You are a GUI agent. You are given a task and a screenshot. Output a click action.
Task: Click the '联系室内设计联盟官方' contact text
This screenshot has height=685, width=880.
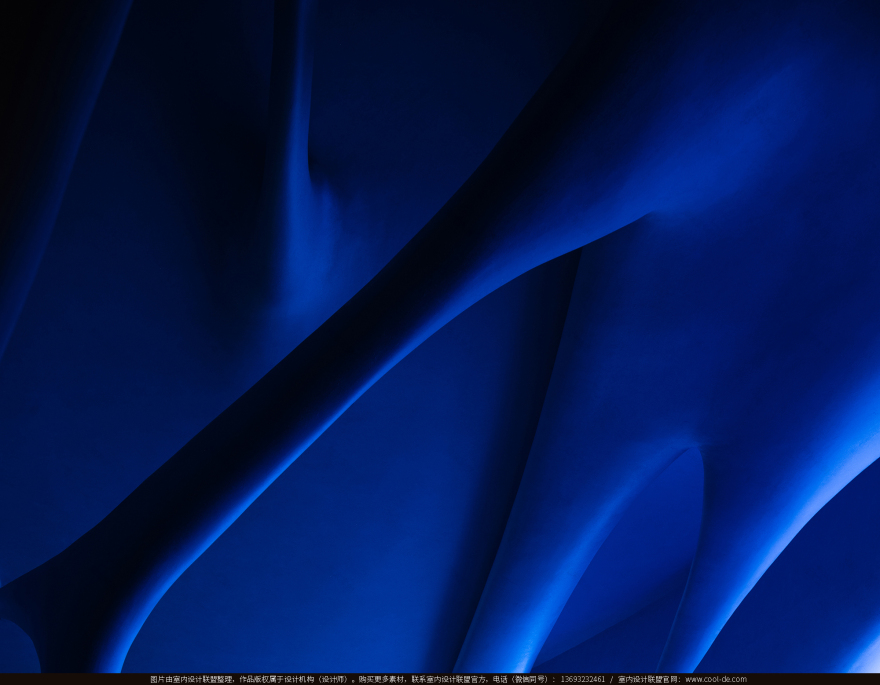[x=448, y=679]
